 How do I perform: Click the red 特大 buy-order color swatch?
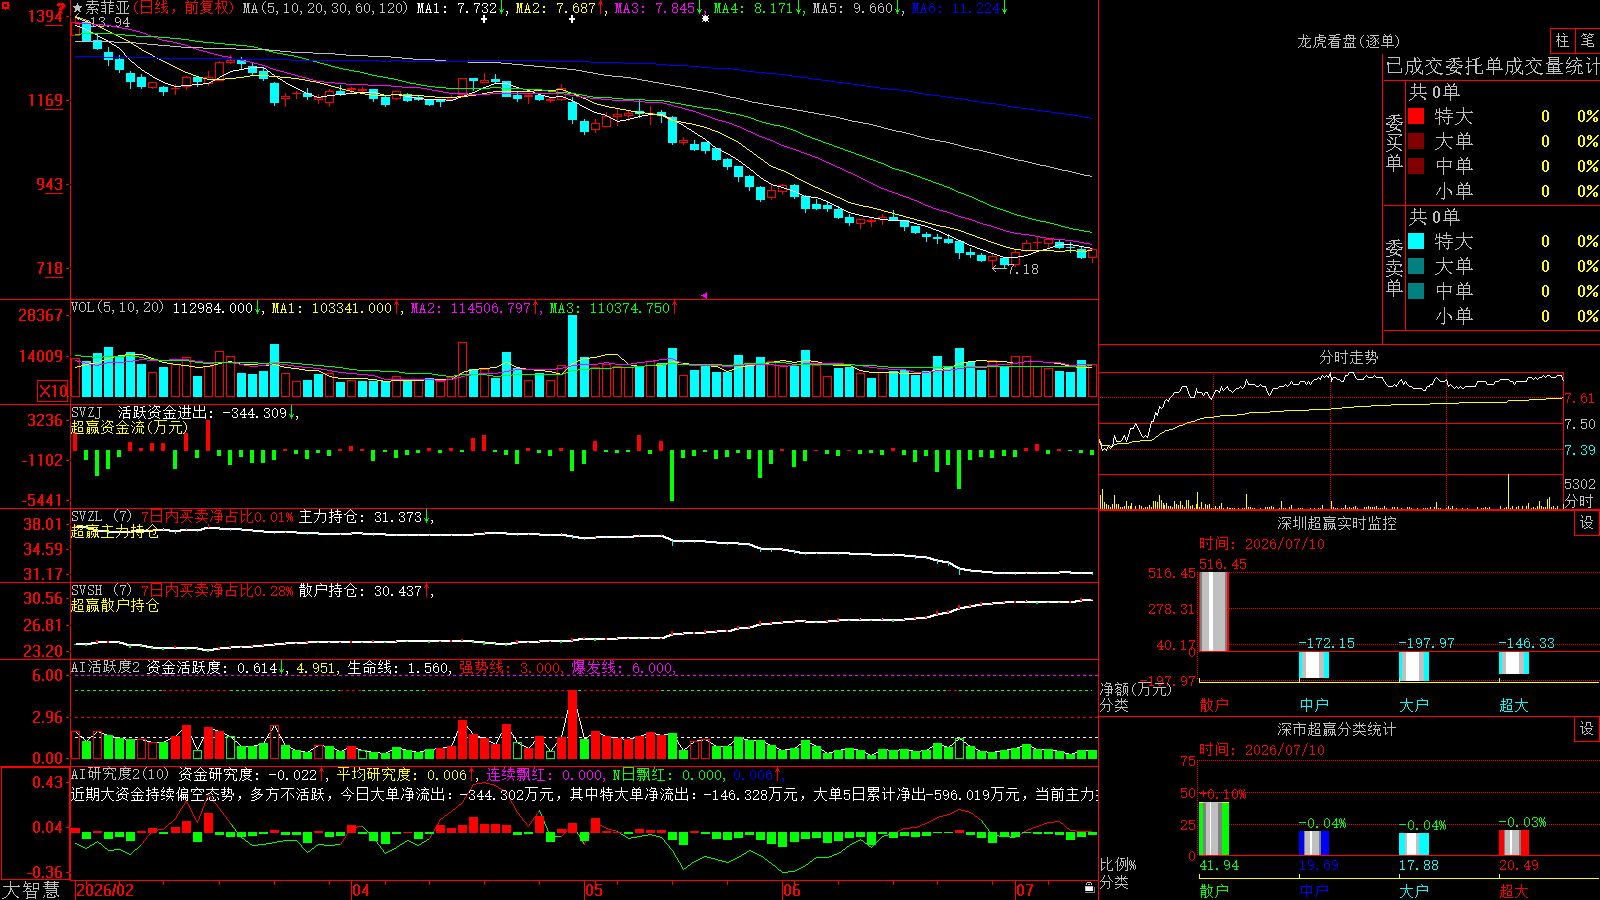click(1416, 116)
